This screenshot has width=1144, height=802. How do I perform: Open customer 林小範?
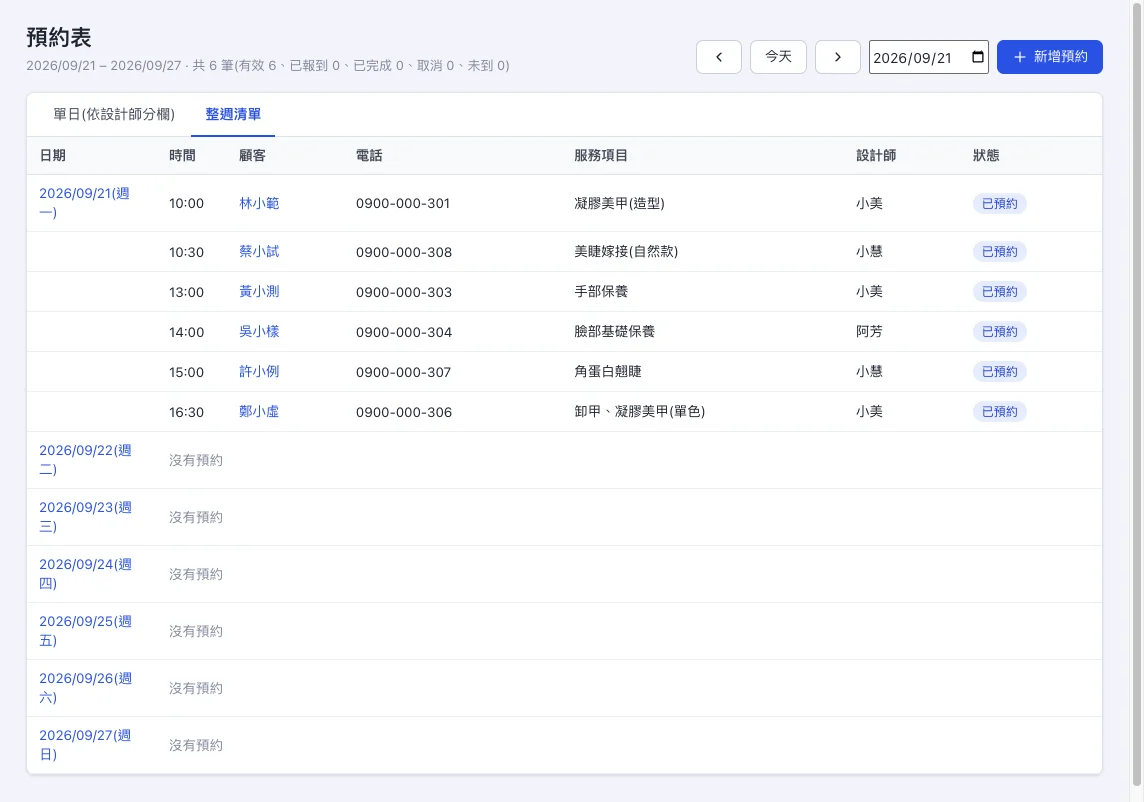[x=259, y=203]
